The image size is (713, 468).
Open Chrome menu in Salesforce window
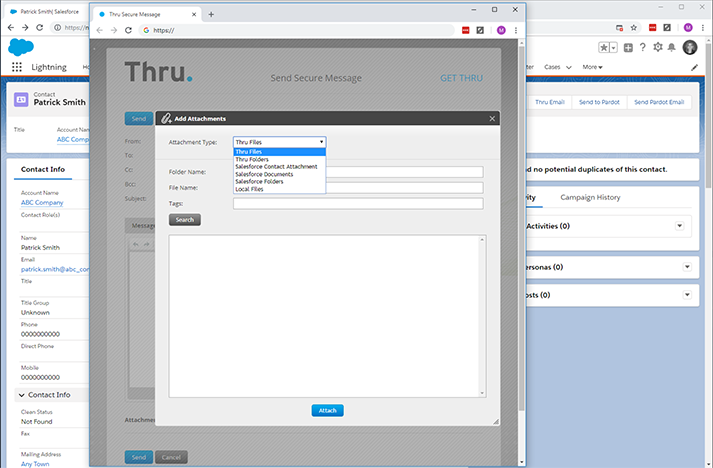click(703, 28)
